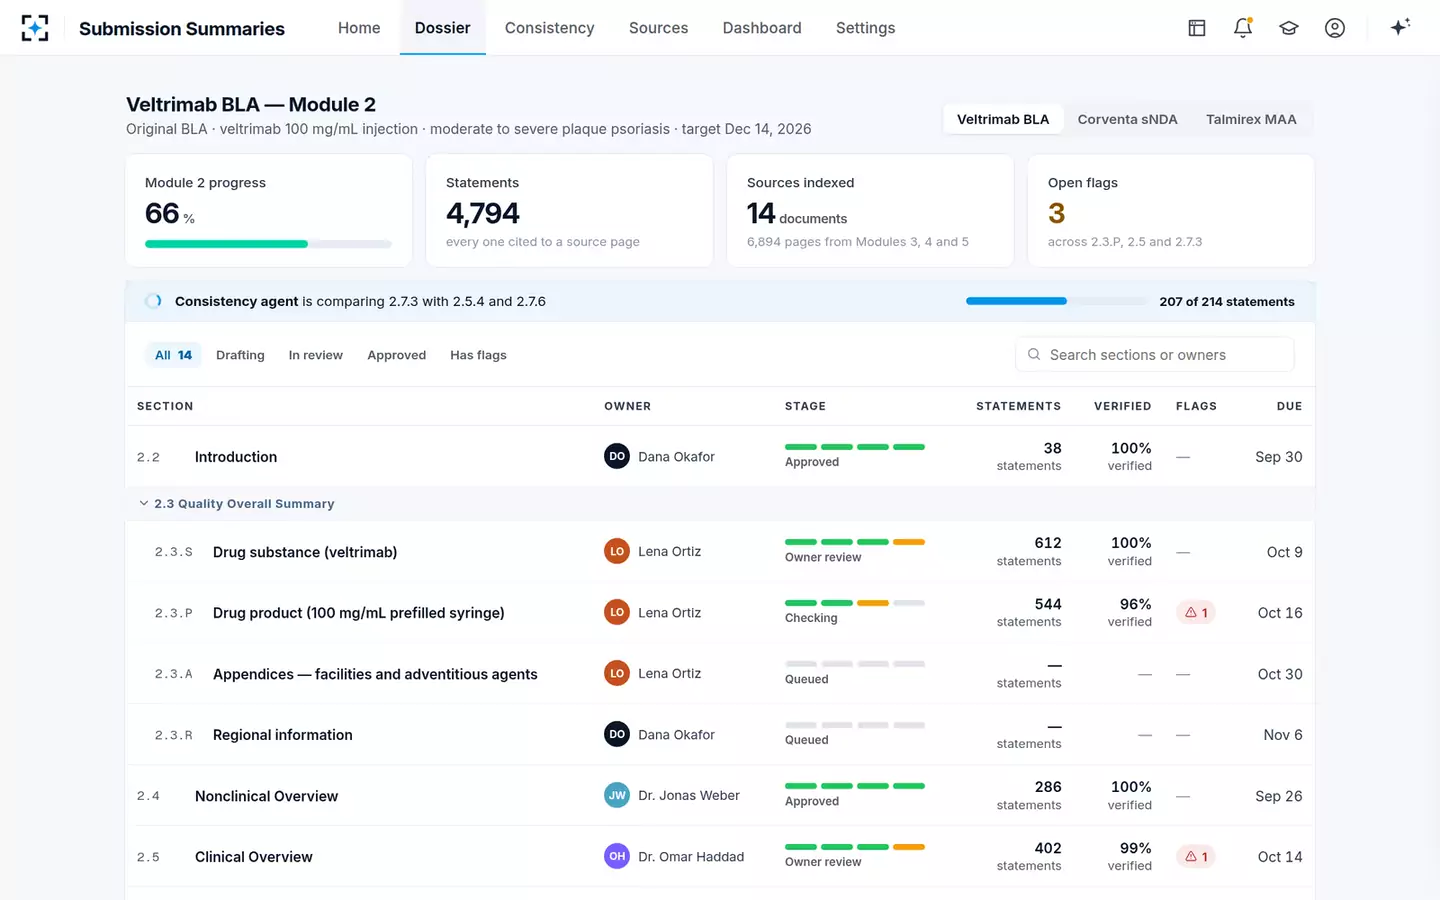The height and width of the screenshot is (900, 1440).
Task: Filter sections by In review
Action: (x=315, y=355)
